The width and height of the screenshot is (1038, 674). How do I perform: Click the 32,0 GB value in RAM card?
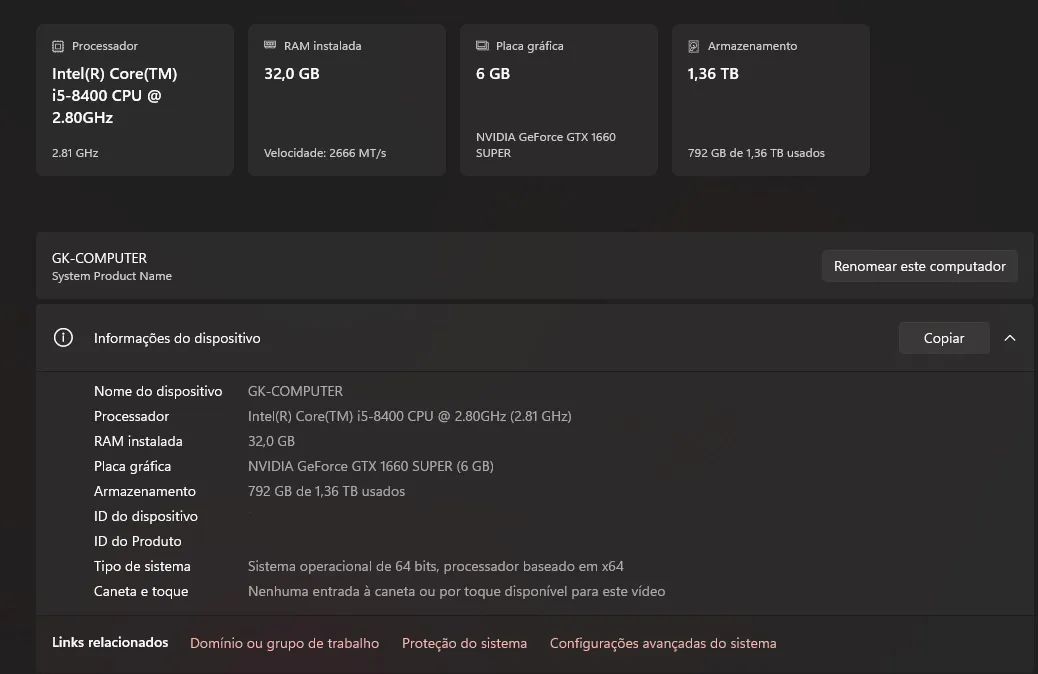point(292,73)
